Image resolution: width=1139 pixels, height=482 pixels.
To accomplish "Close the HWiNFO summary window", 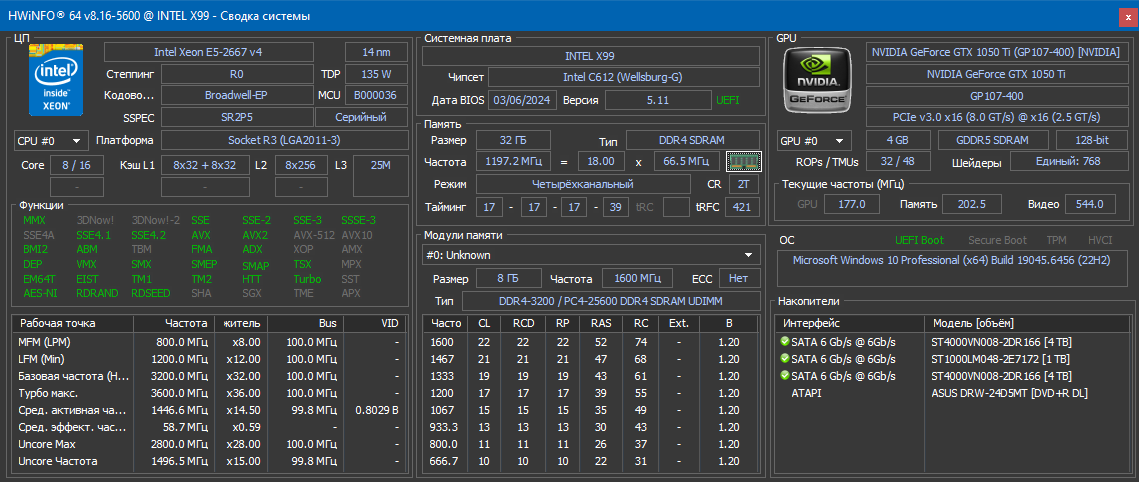I will [x=1126, y=16].
